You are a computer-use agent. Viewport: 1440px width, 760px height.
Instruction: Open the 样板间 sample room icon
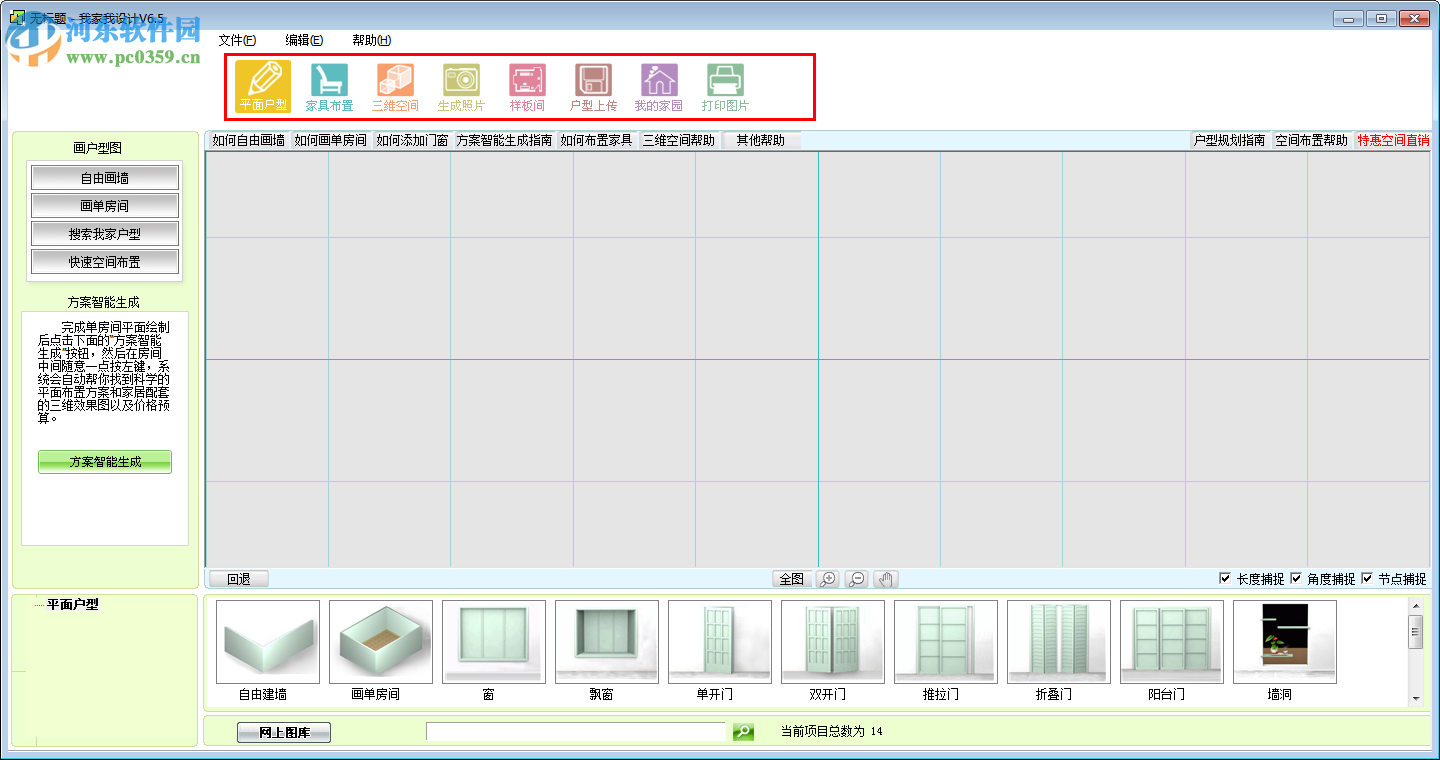pos(527,86)
